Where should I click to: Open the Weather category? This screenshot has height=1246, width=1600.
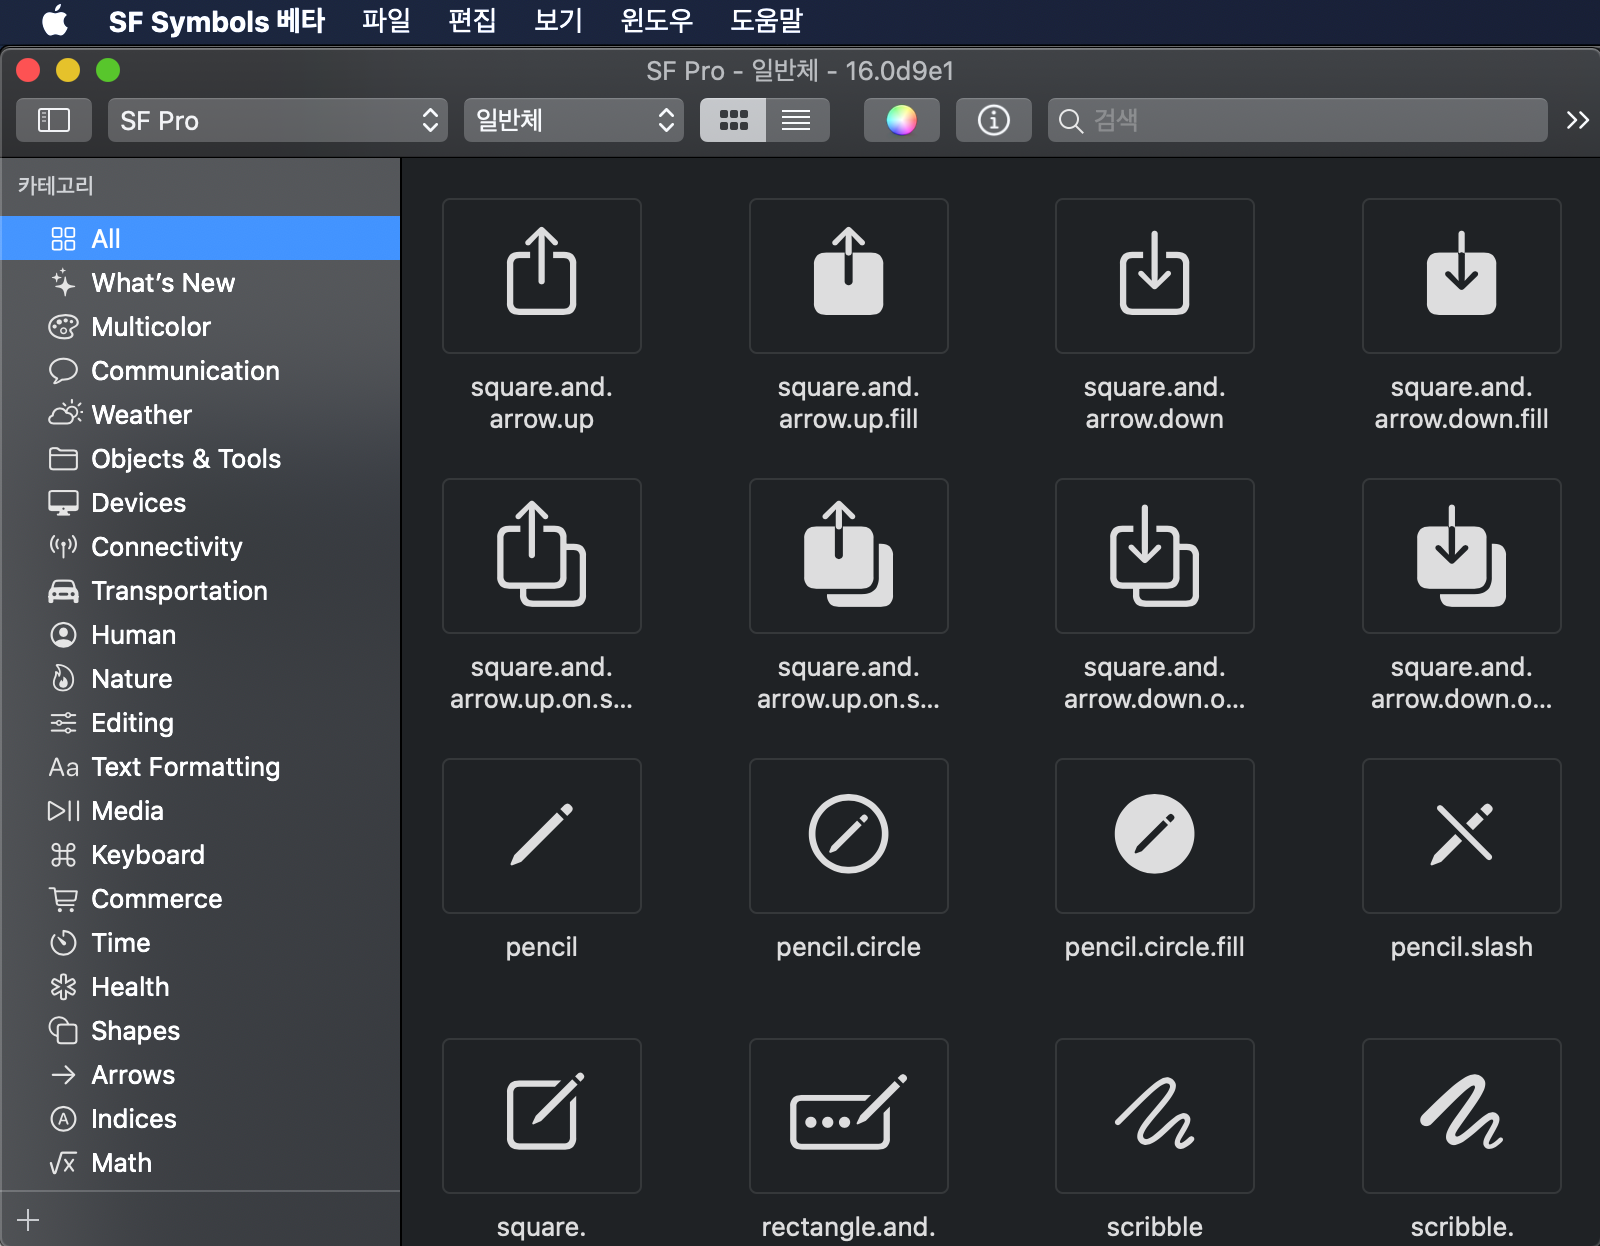200,414
